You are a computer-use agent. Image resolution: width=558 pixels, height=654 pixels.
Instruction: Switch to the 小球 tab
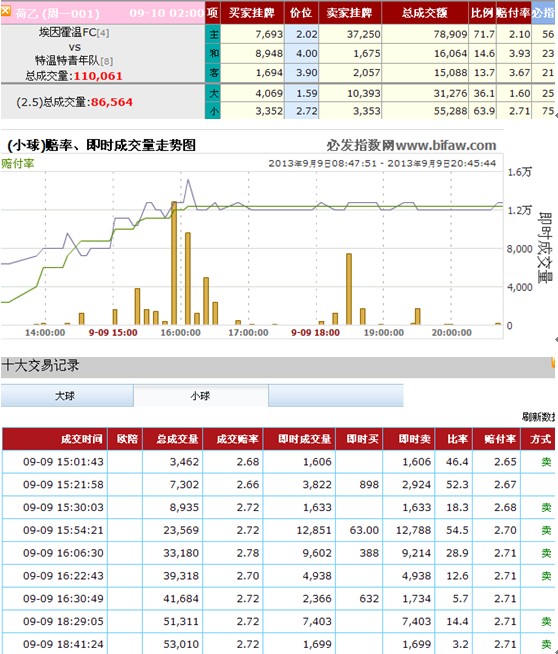(201, 395)
